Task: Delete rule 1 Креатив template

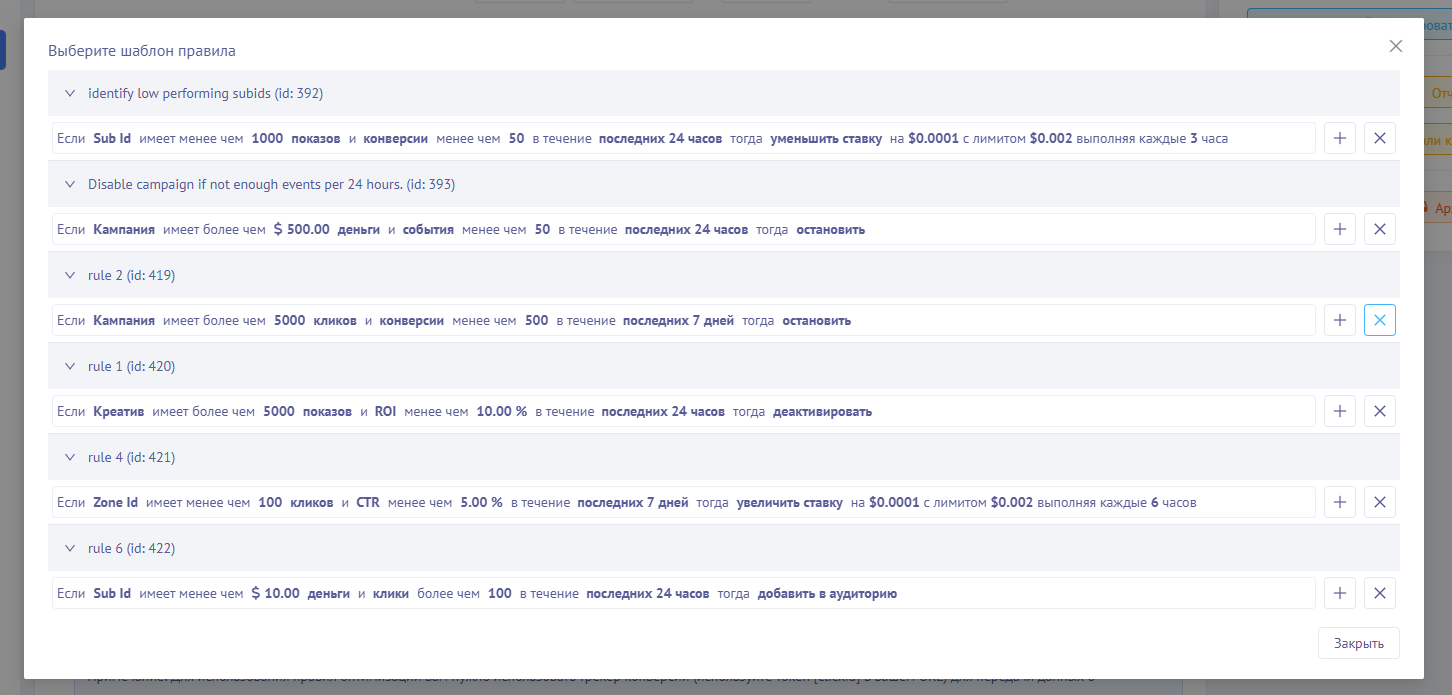Action: click(x=1379, y=411)
